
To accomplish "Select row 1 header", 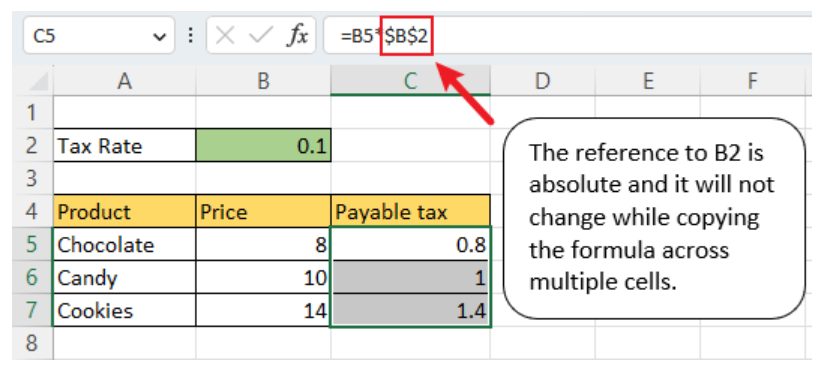I will (32, 112).
